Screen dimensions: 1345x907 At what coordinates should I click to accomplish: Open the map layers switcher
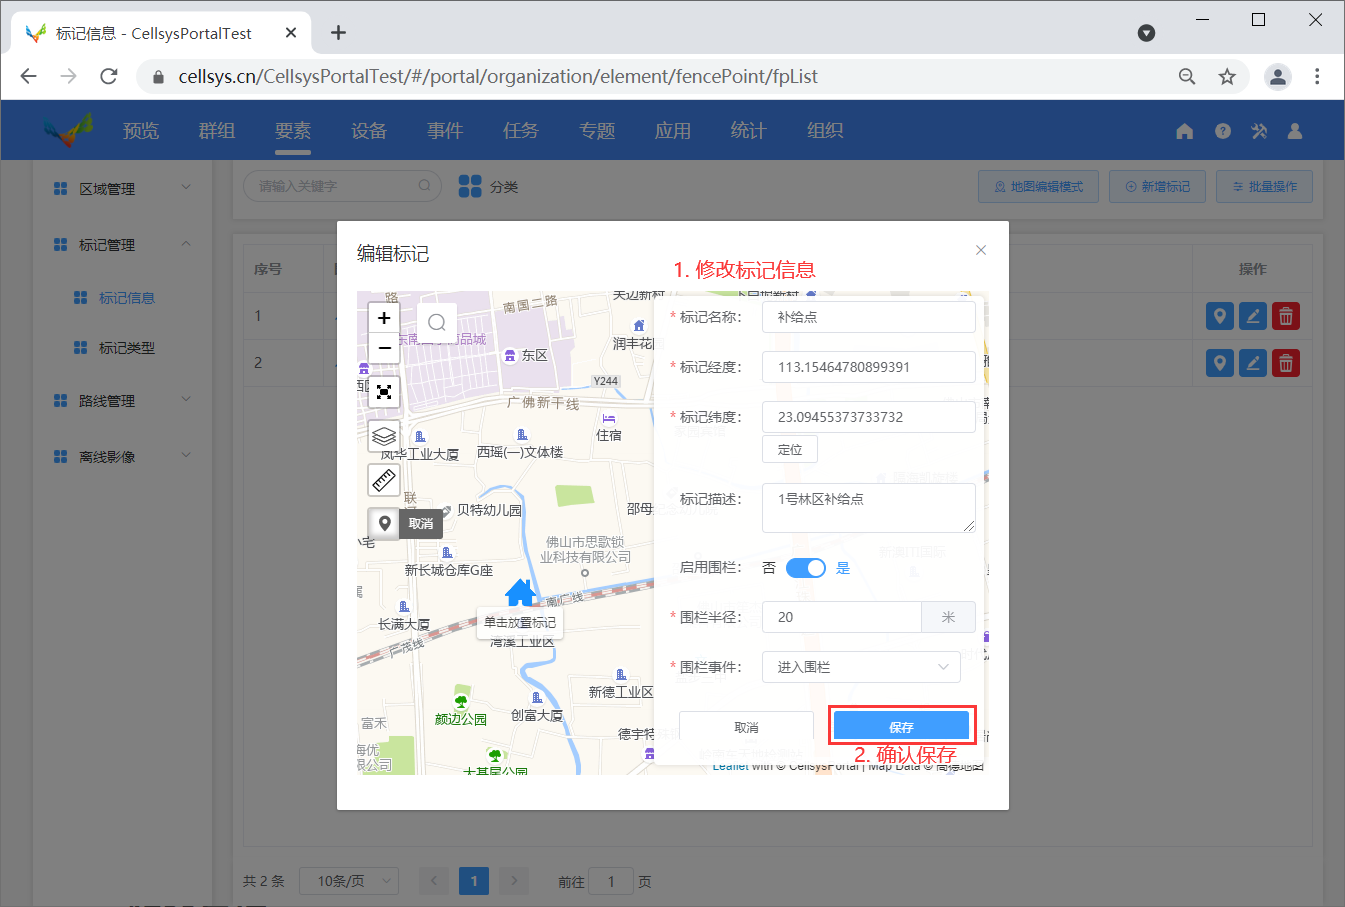pyautogui.click(x=384, y=436)
